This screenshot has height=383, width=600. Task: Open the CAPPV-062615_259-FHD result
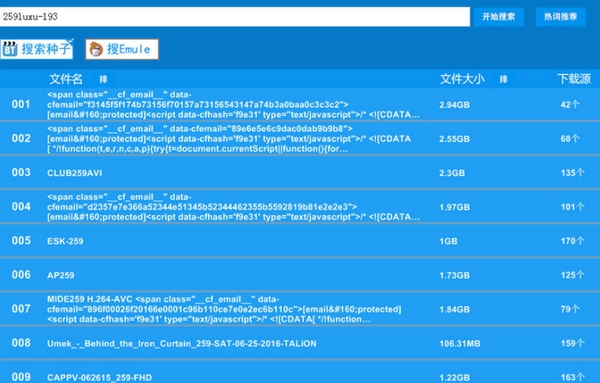[x=99, y=378]
